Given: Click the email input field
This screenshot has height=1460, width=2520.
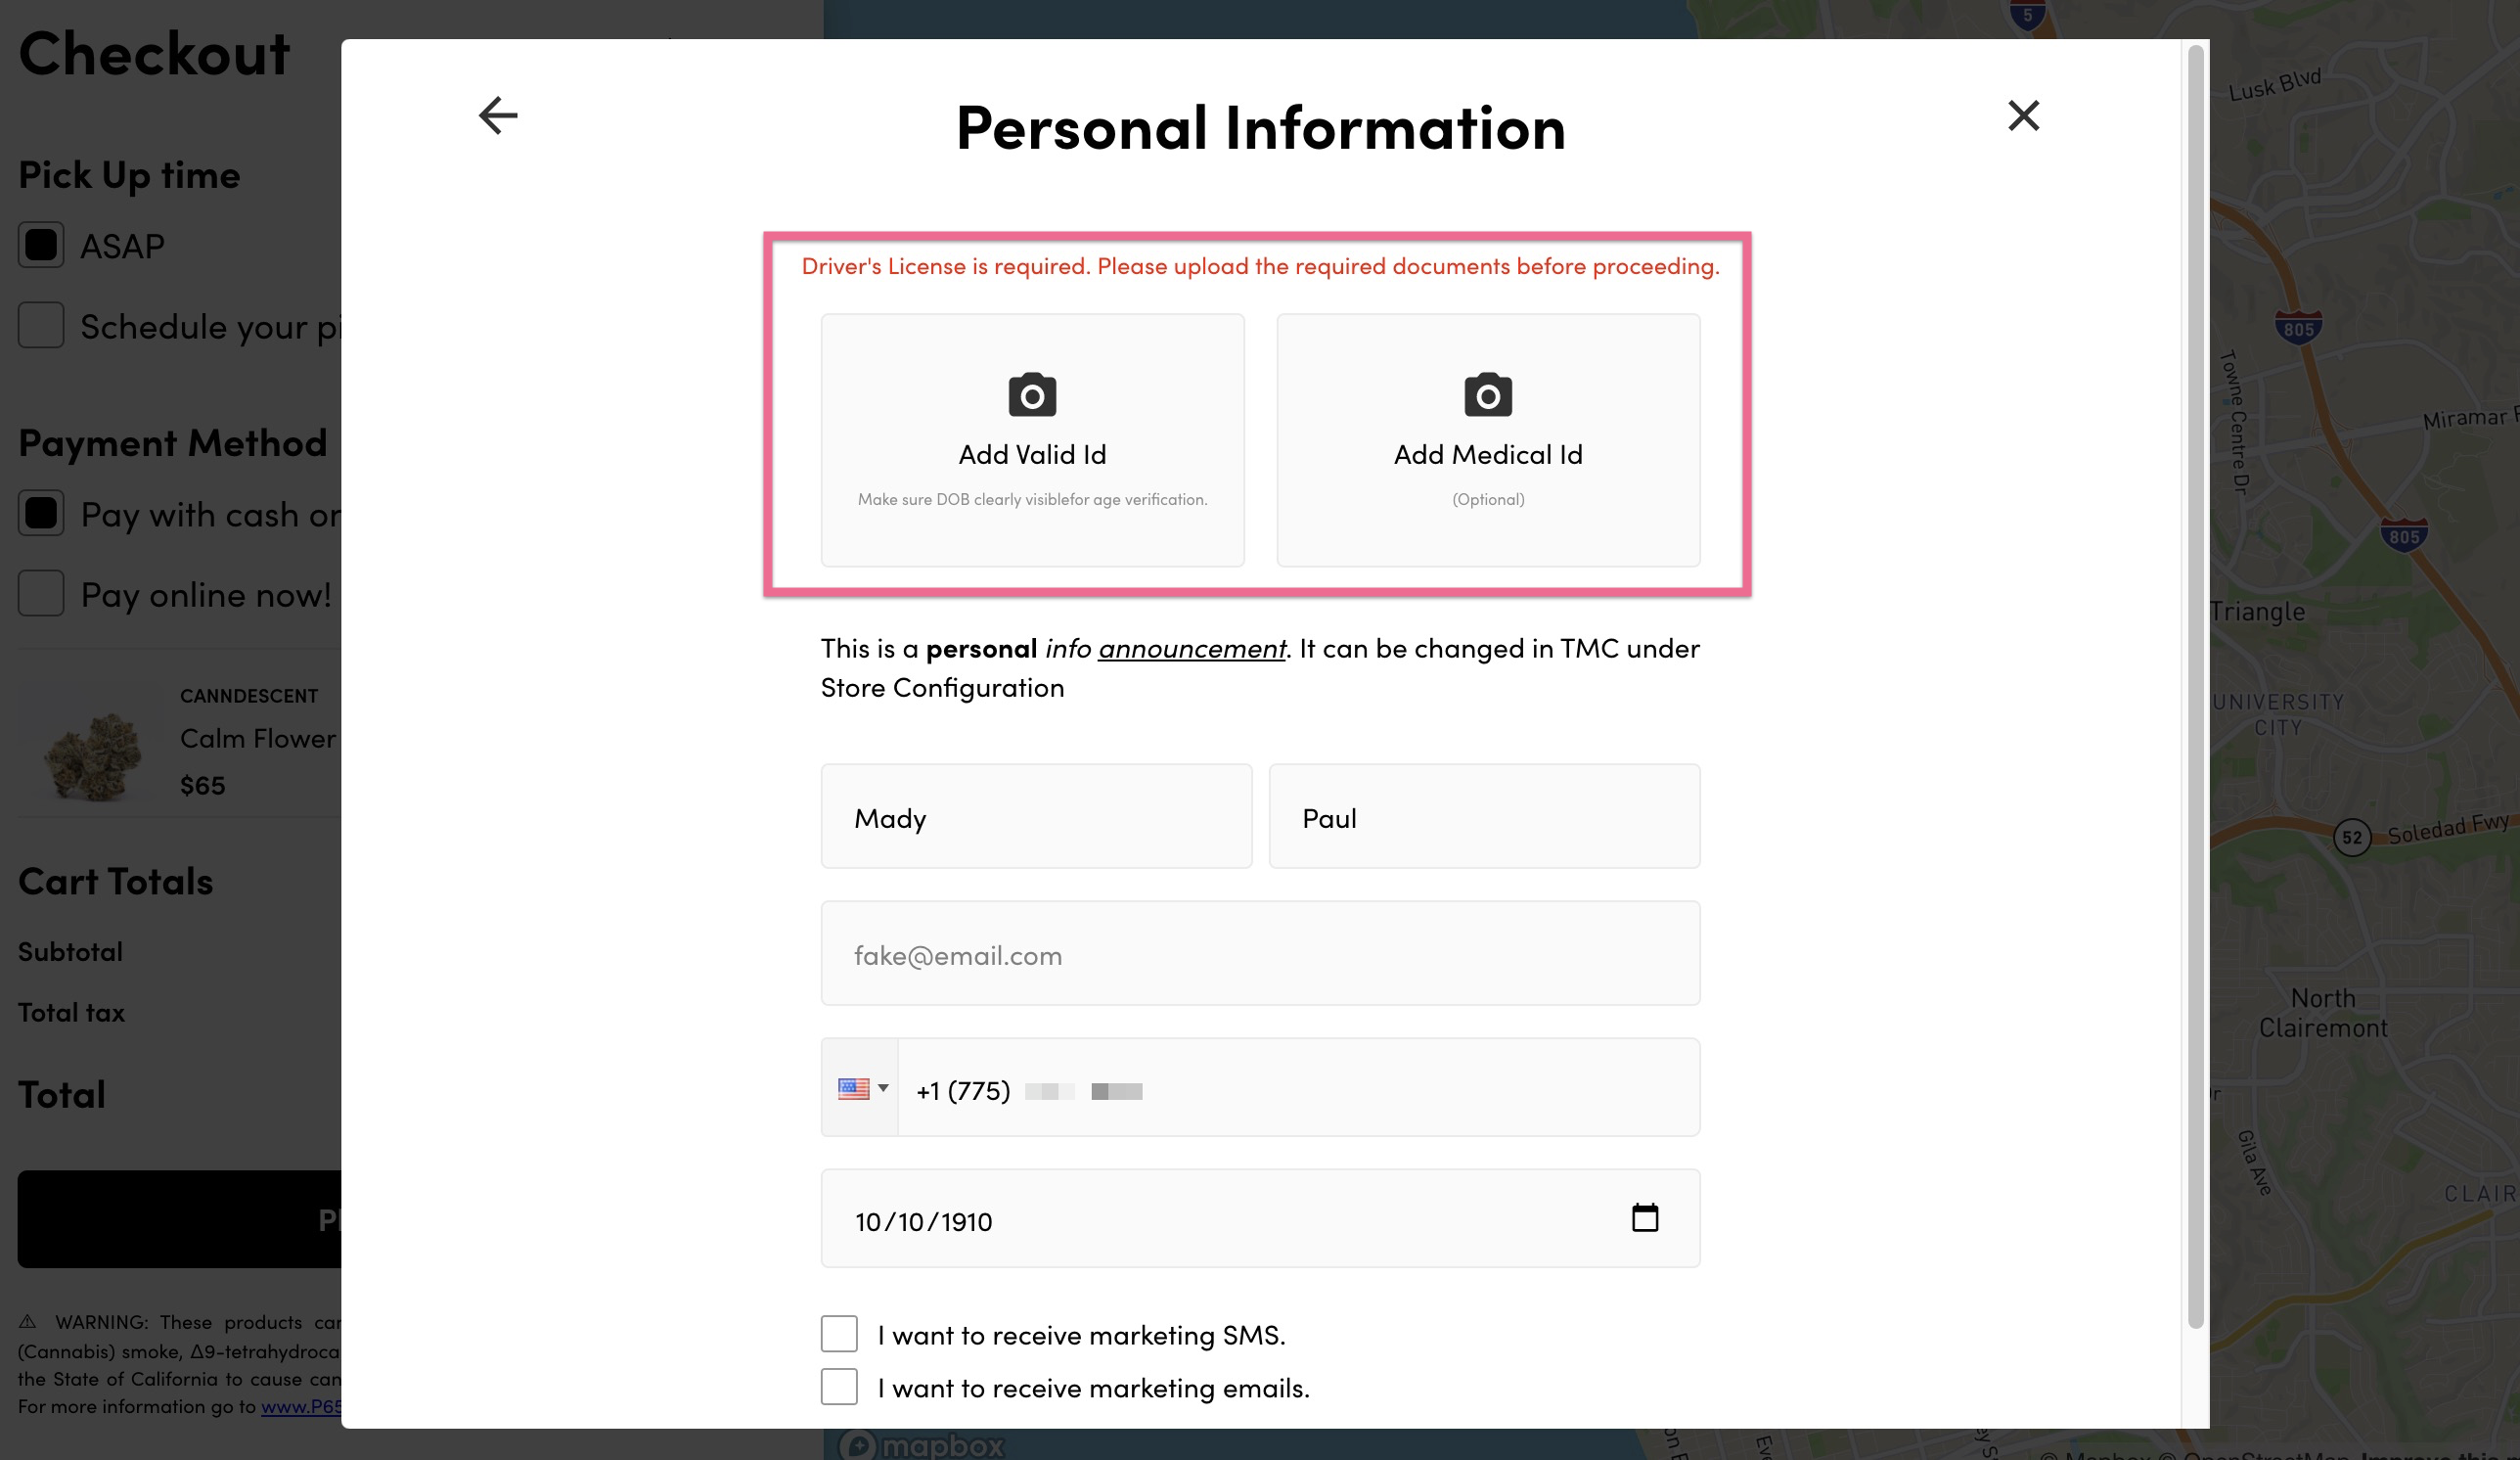Looking at the screenshot, I should point(1260,953).
